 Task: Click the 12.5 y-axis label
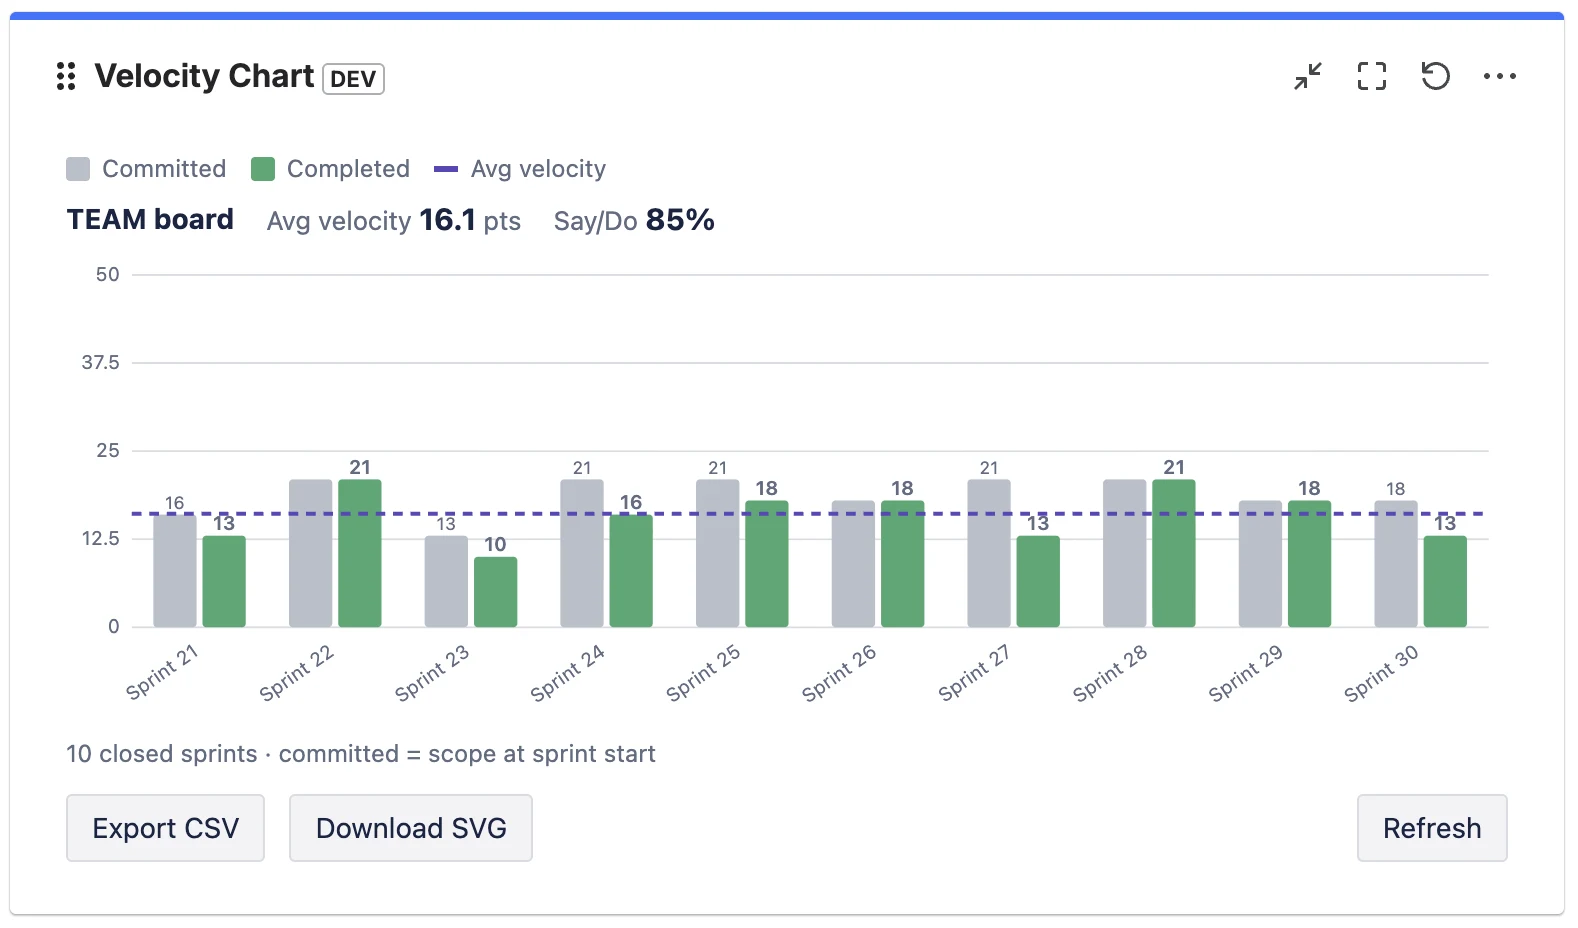coord(100,538)
